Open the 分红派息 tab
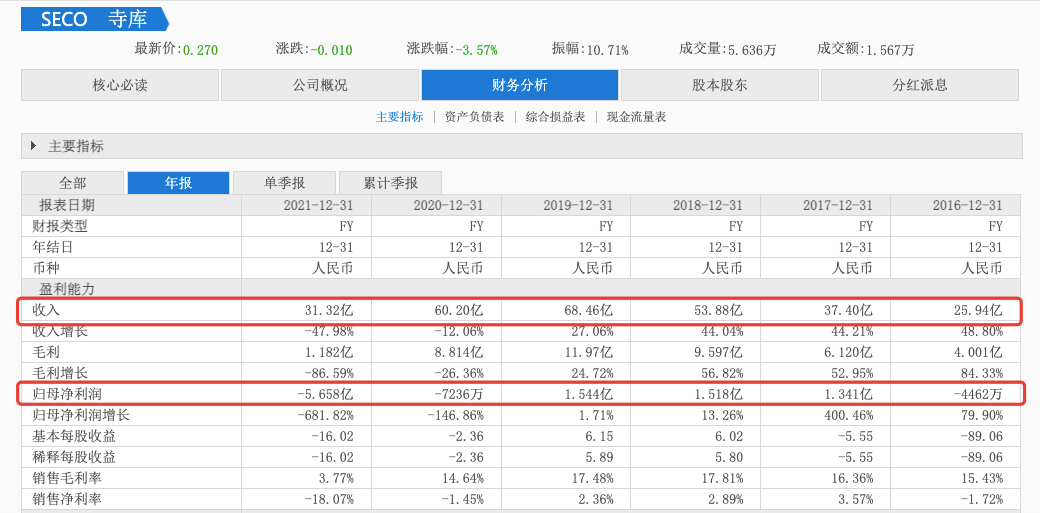The width and height of the screenshot is (1040, 513). coord(920,85)
